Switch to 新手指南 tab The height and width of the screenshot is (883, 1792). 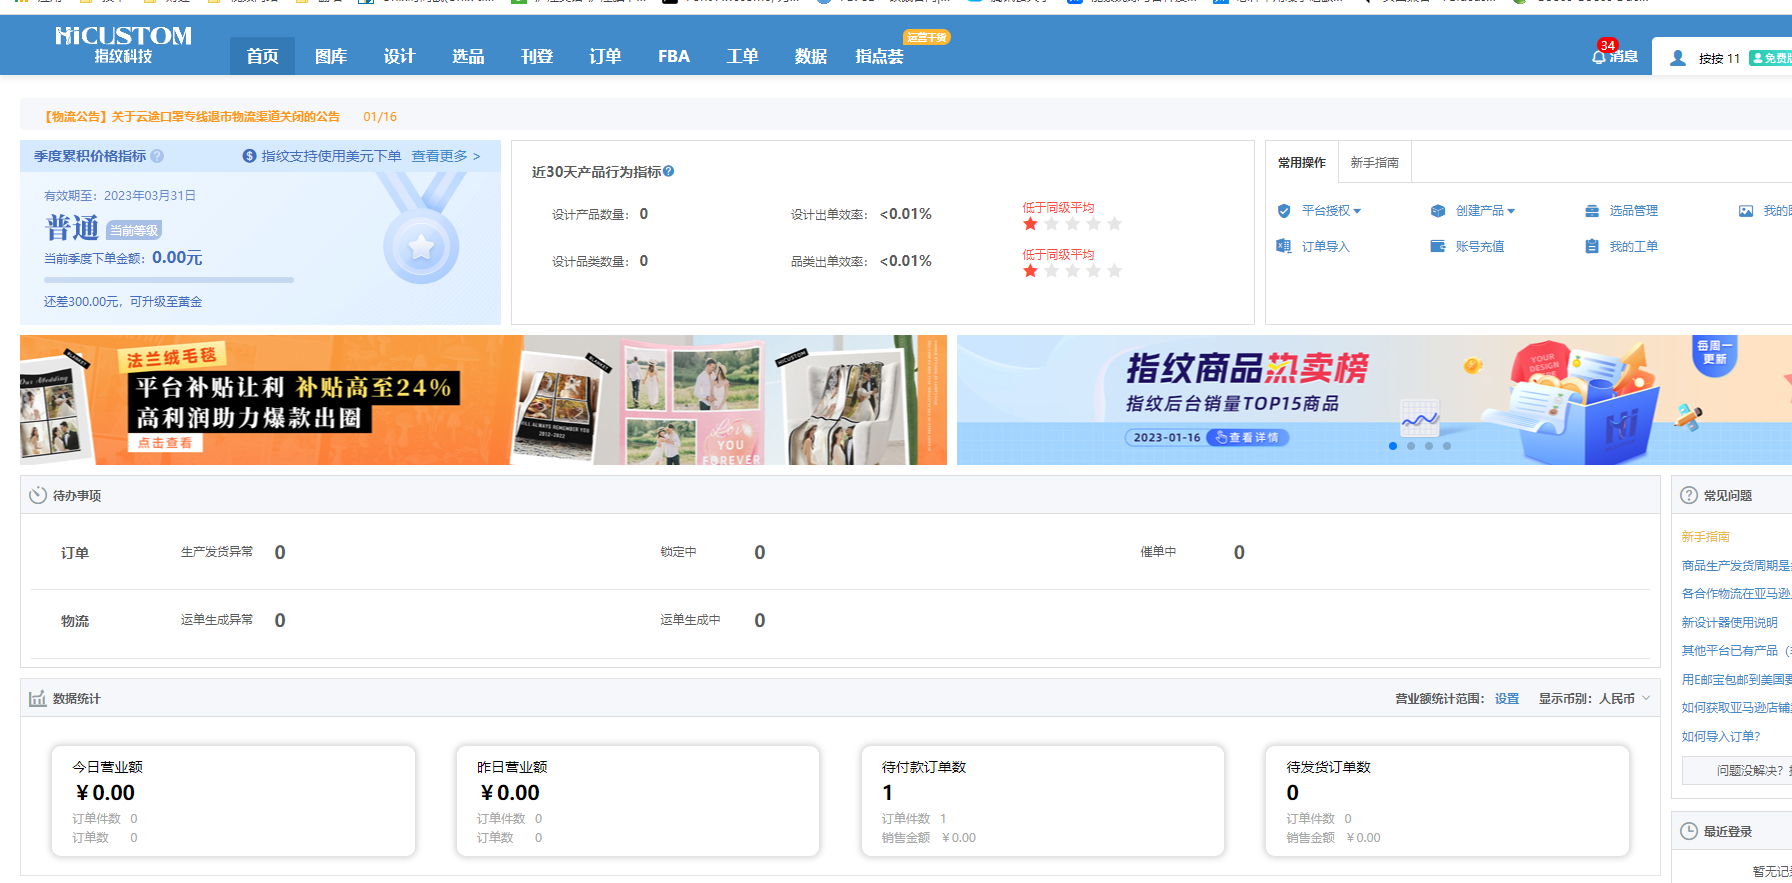(1375, 162)
